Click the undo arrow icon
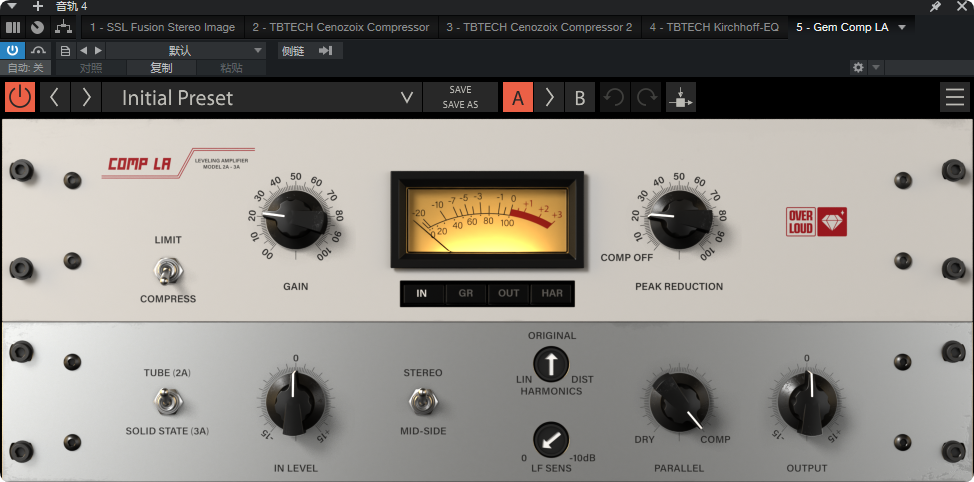 tap(614, 98)
